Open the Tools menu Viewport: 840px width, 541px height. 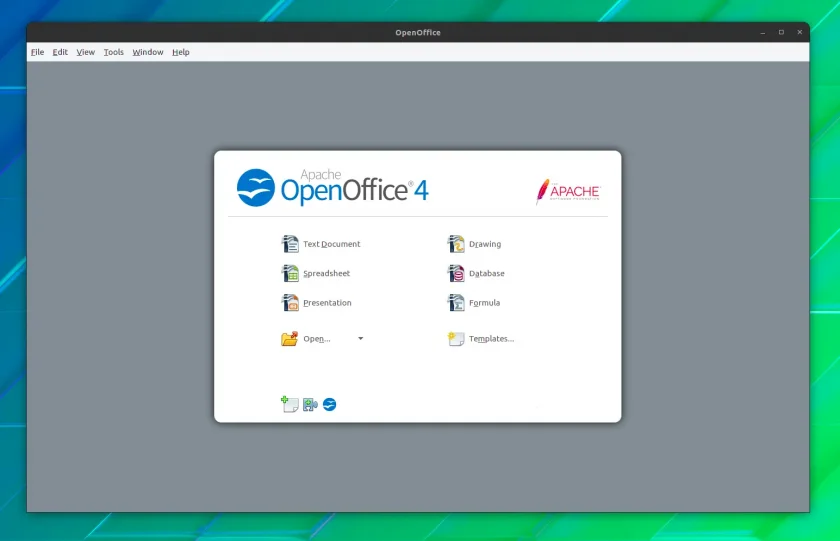tap(114, 52)
